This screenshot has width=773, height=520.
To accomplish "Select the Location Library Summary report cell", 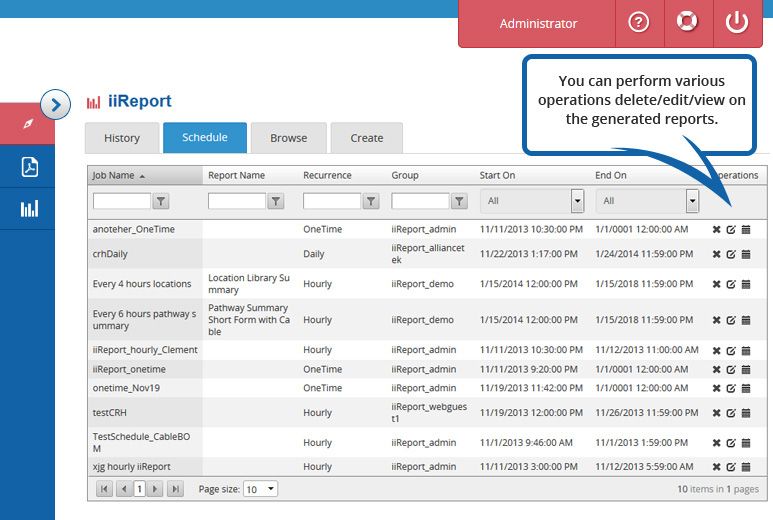I will tap(248, 284).
